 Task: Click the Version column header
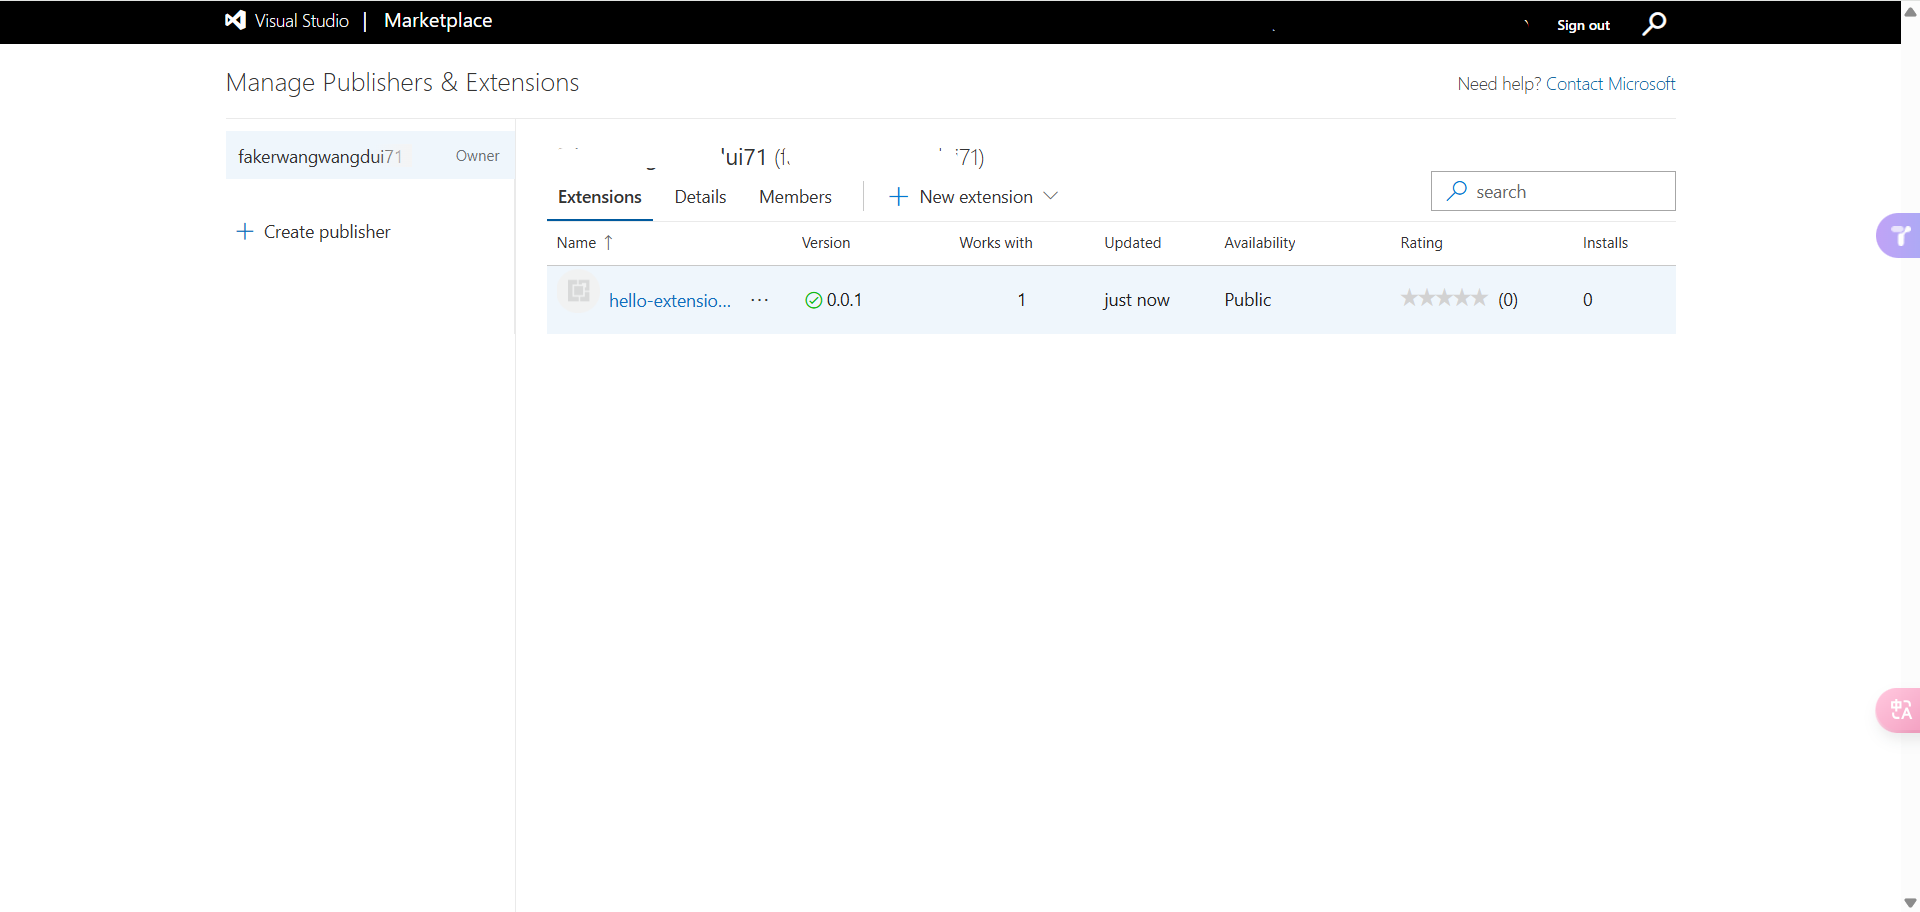click(826, 243)
